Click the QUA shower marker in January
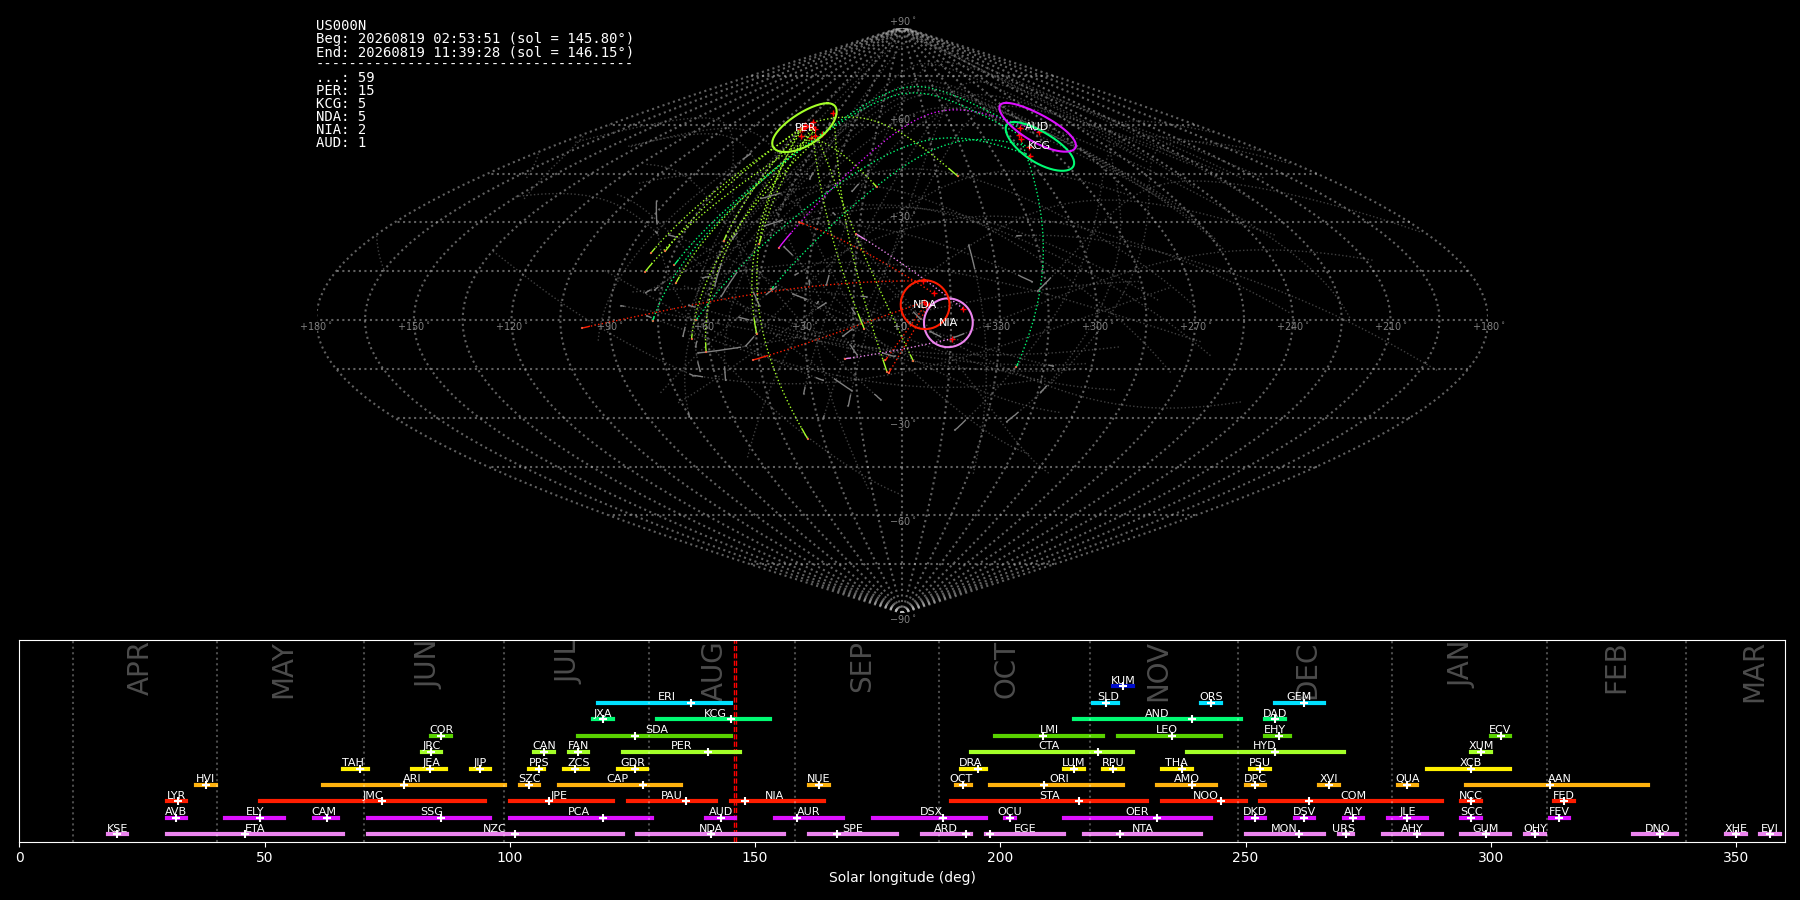 [1407, 785]
